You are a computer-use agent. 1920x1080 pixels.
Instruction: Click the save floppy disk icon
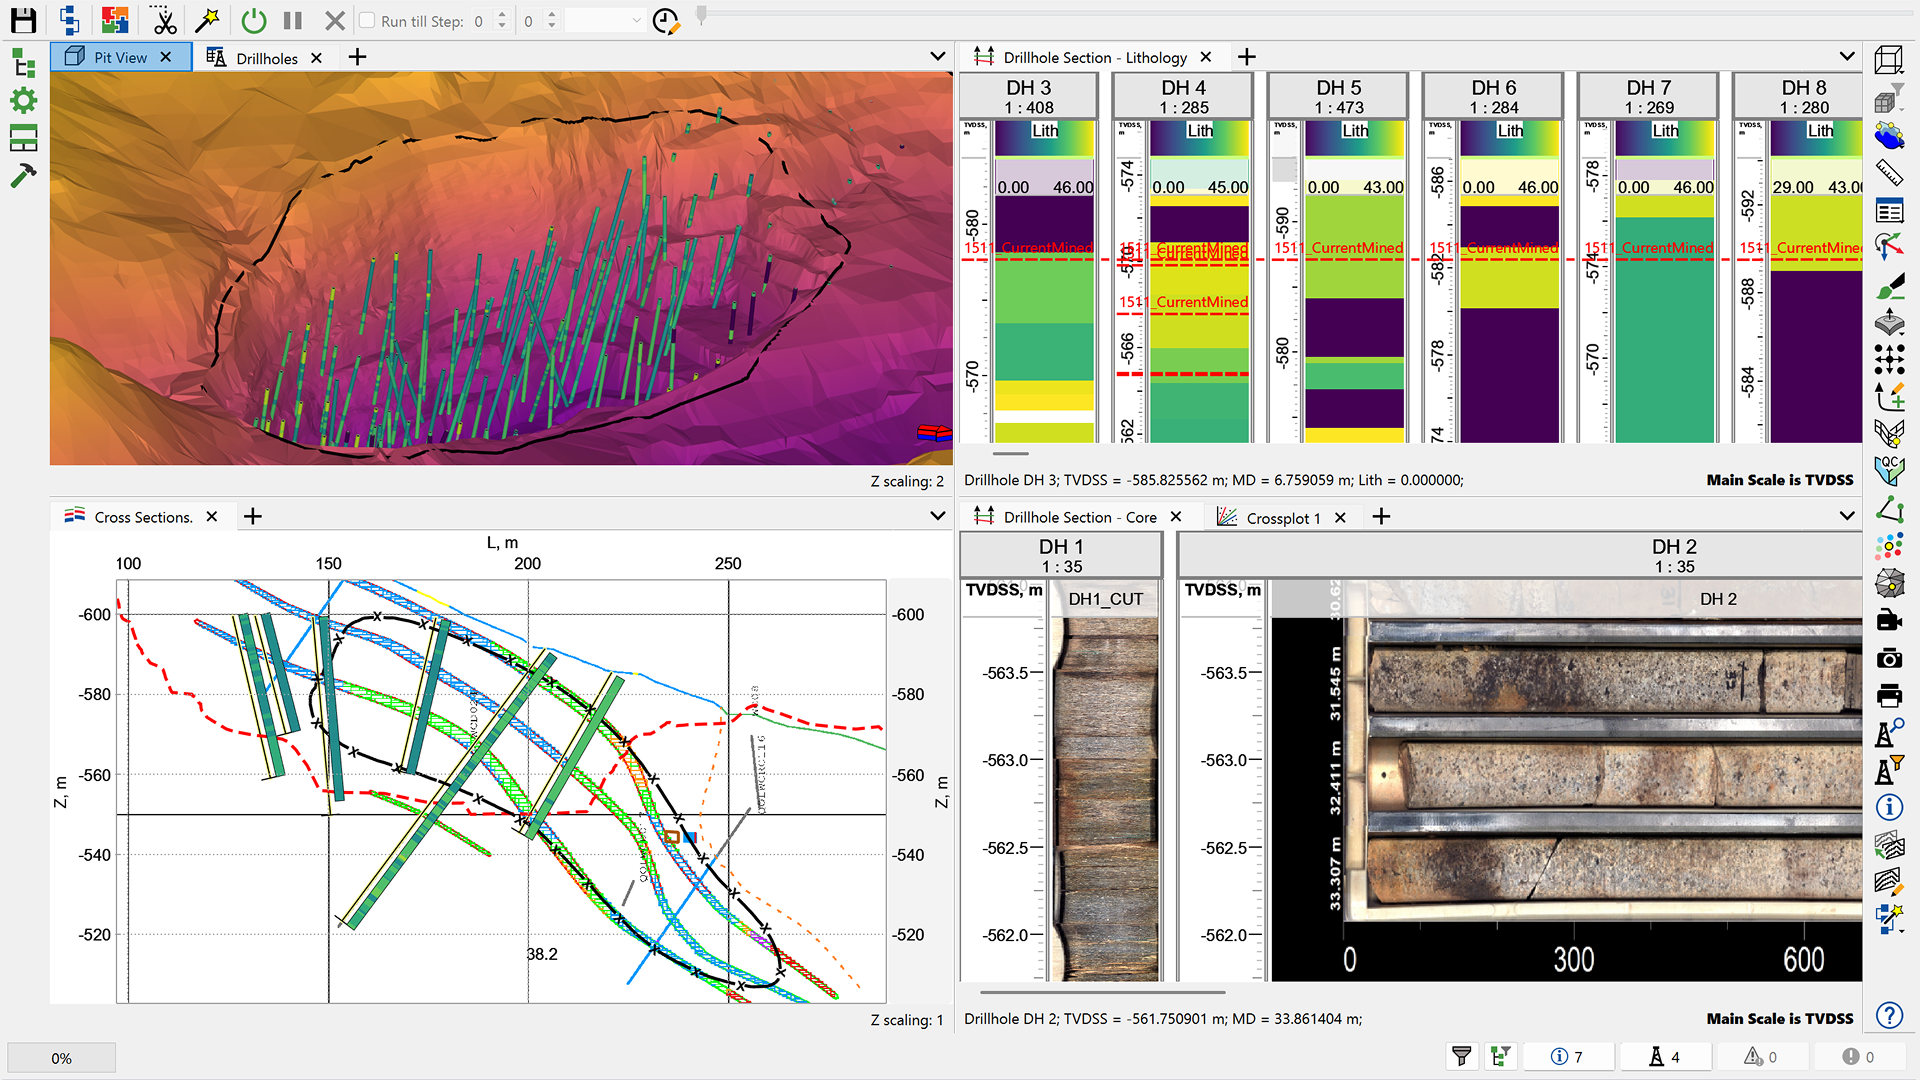pyautogui.click(x=23, y=20)
